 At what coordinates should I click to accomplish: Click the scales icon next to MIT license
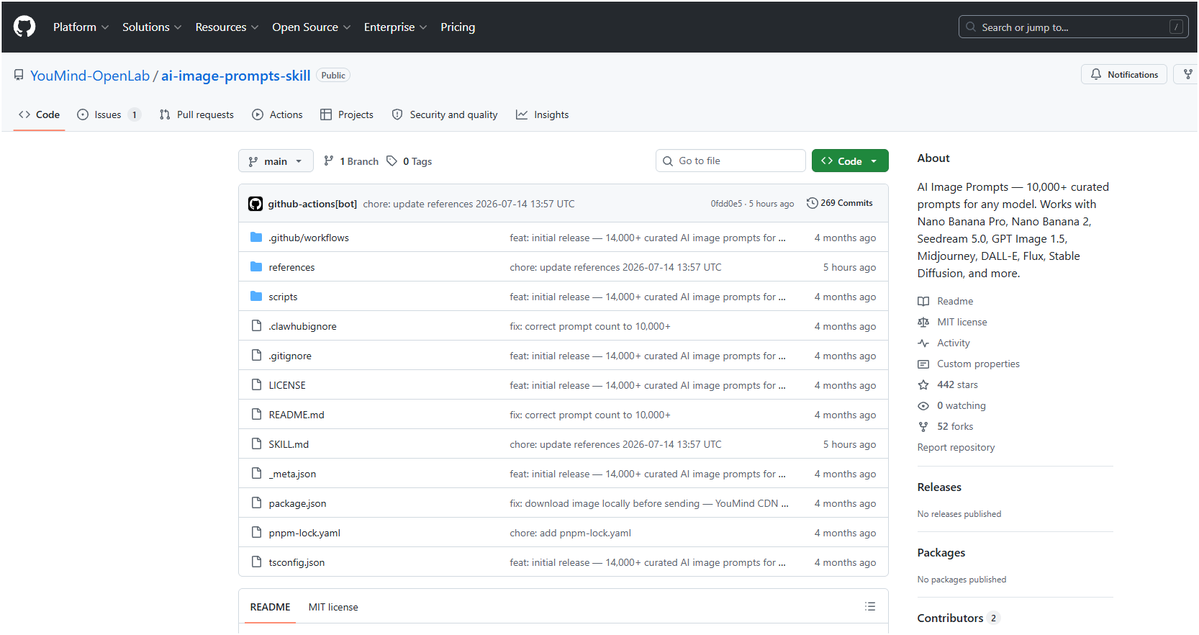click(x=923, y=322)
